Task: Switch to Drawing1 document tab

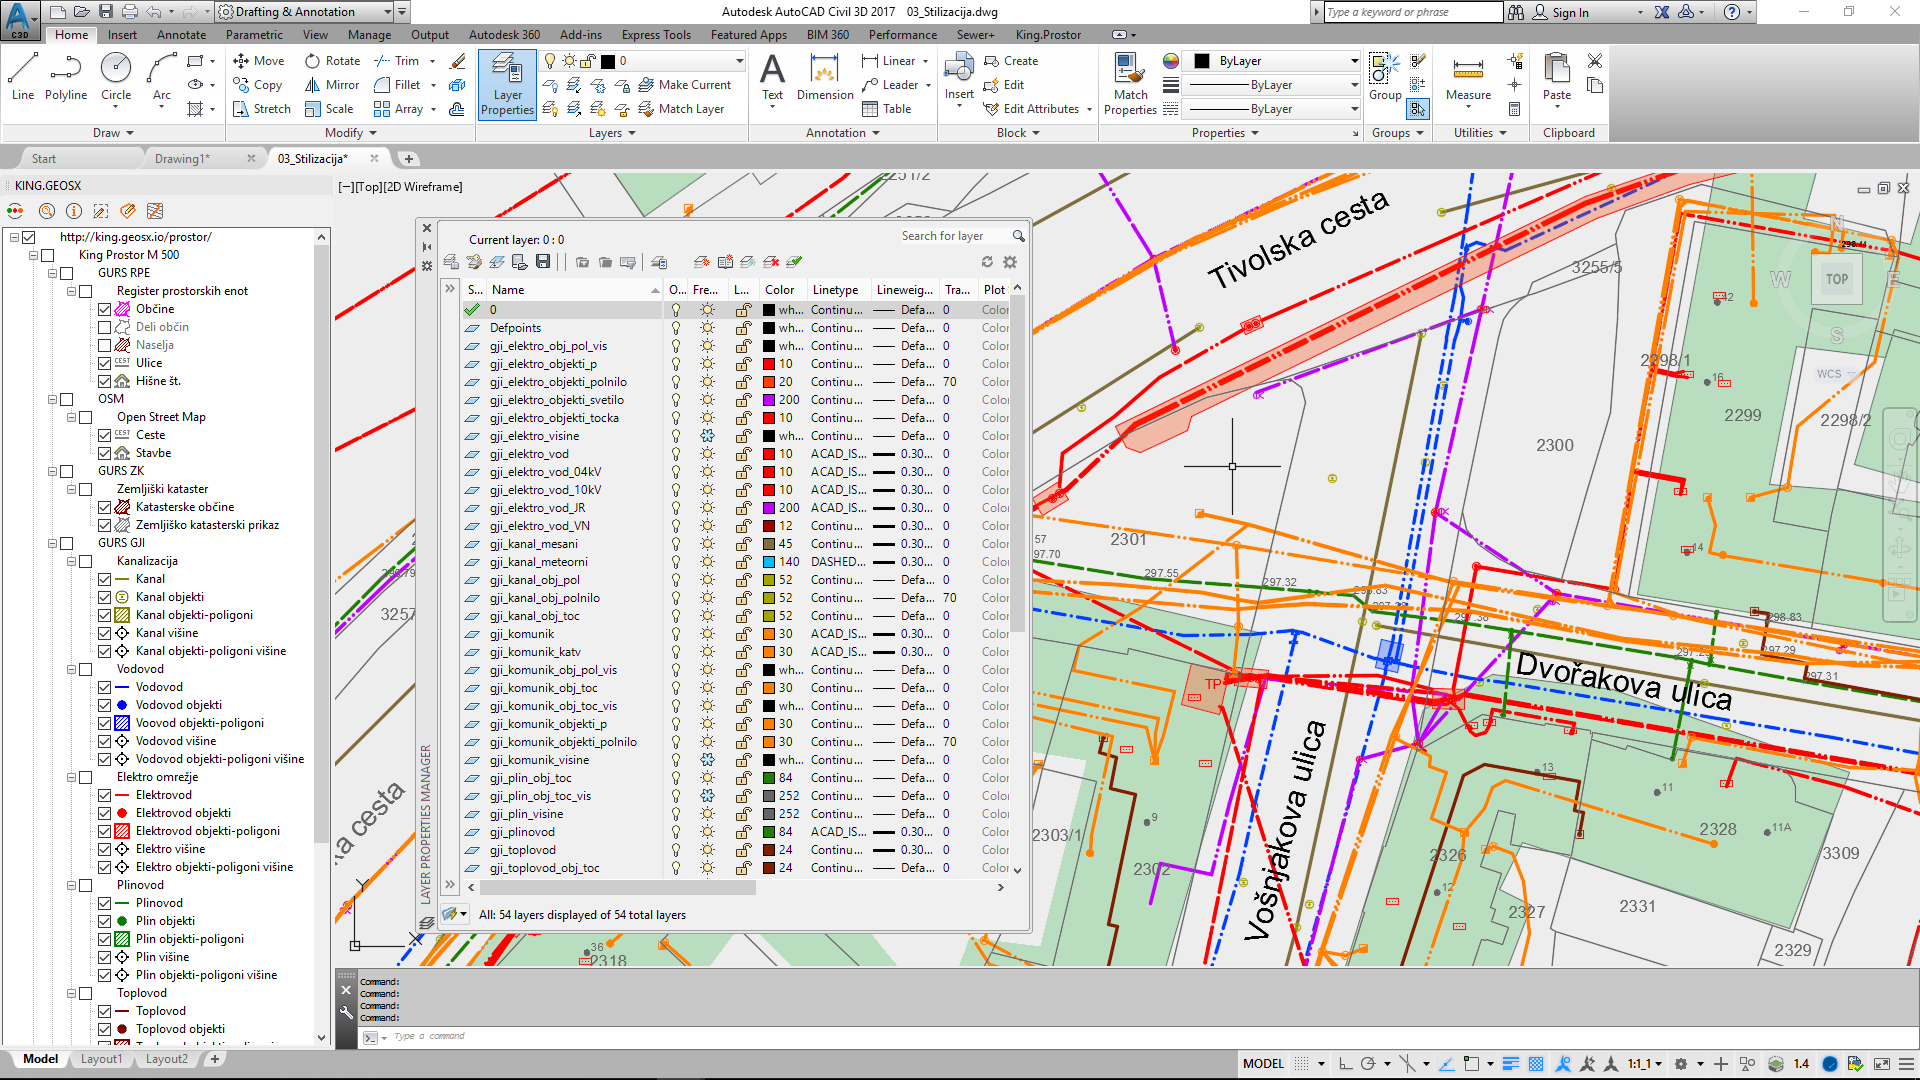Action: (182, 159)
